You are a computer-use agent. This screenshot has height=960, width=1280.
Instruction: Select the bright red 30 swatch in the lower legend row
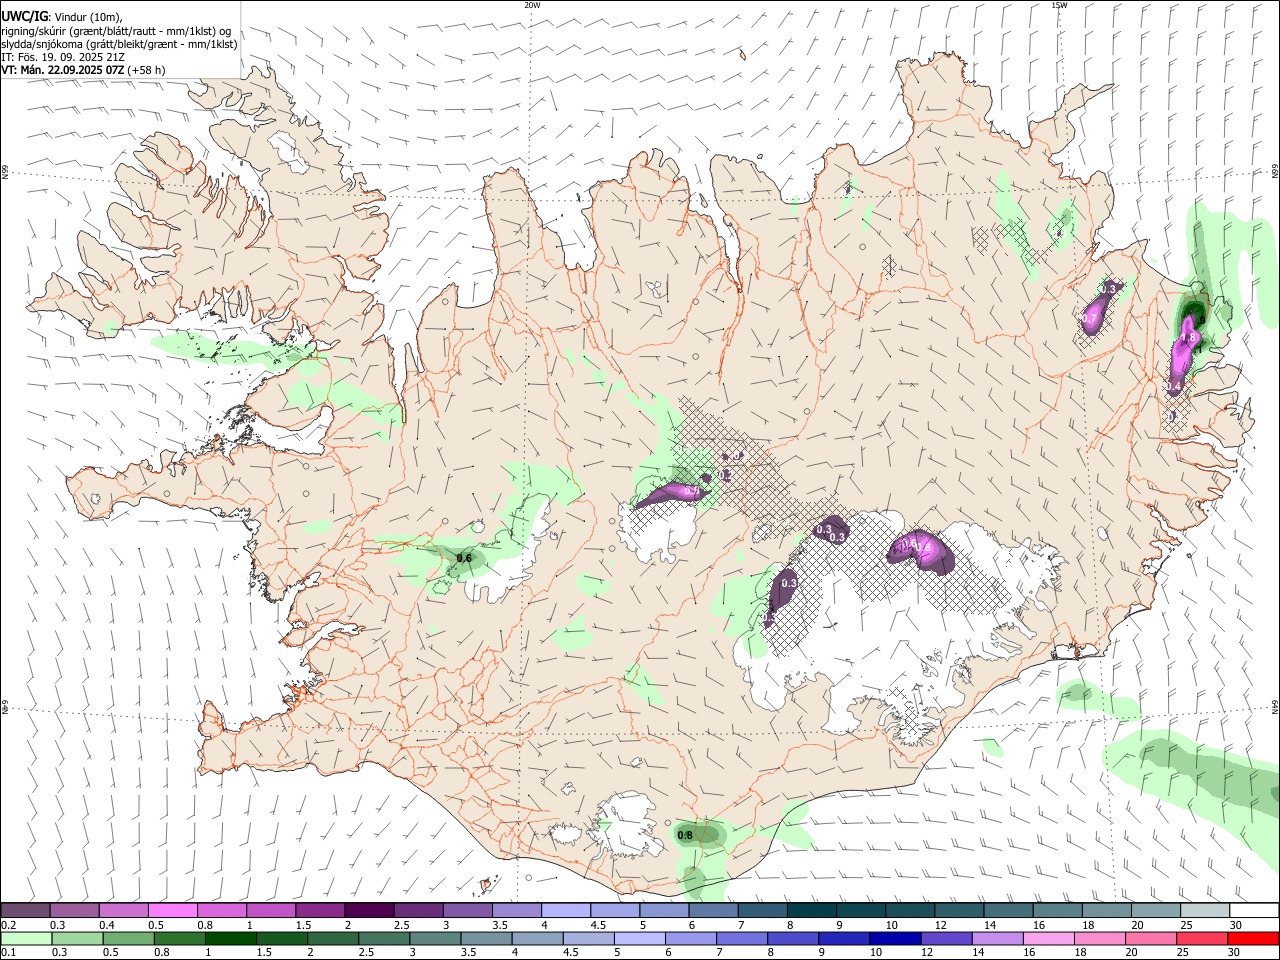pos(1252,938)
